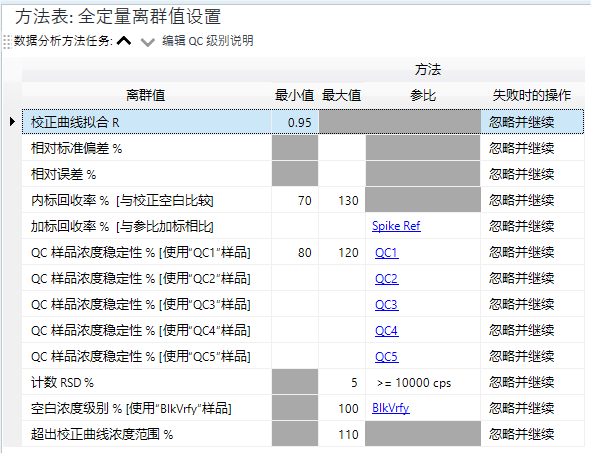Select 内标回收率 % [与校正空白比较] label
The image size is (591, 454).
click(122, 200)
